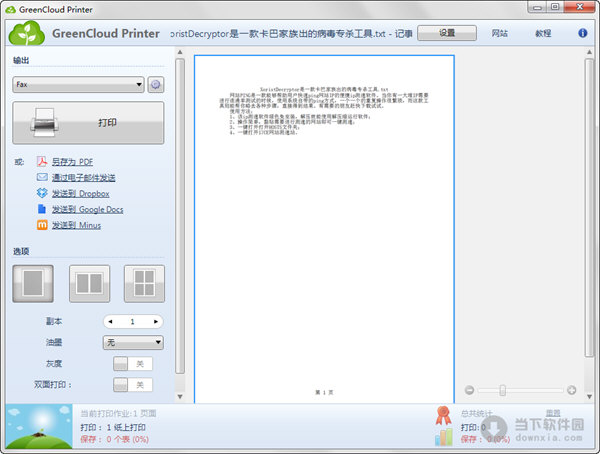Click the 发送到 Dropbox link
The image size is (600, 454).
coord(81,194)
